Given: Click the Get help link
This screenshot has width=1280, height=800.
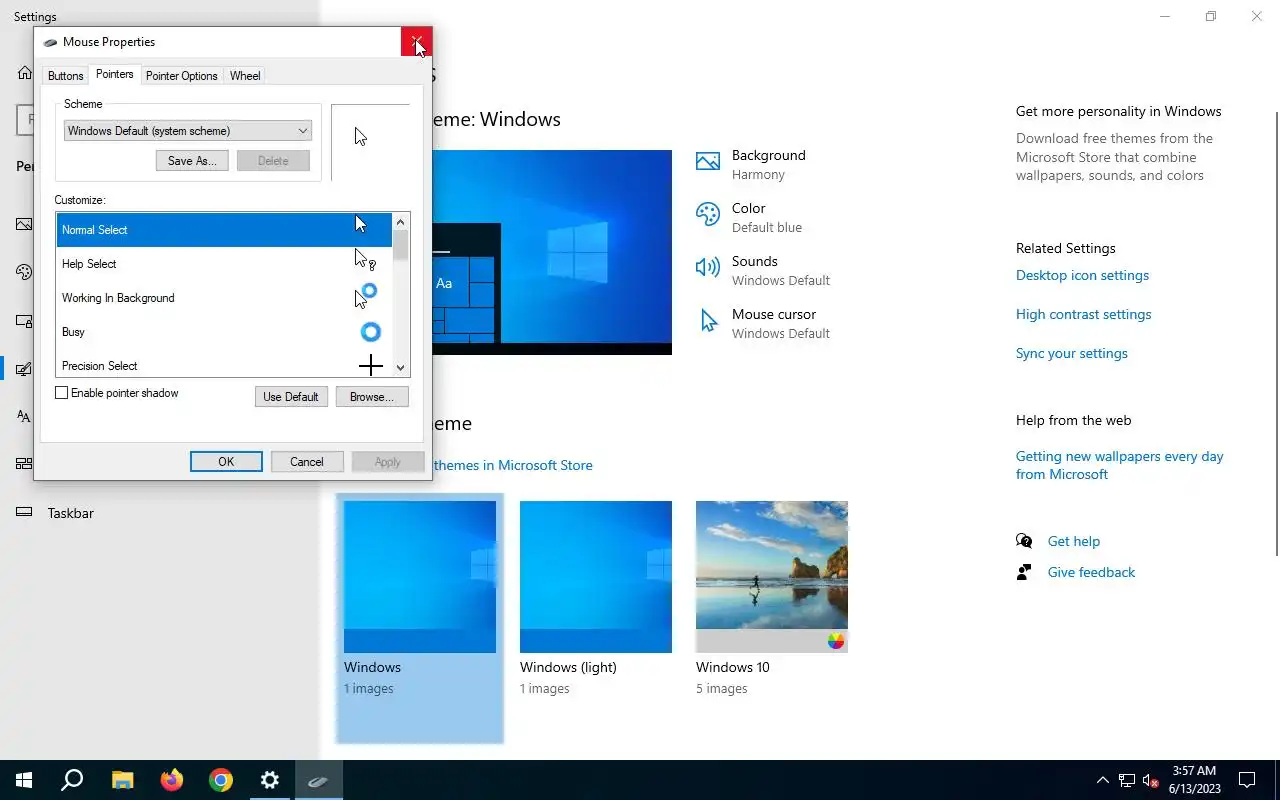Looking at the screenshot, I should point(1073,541).
